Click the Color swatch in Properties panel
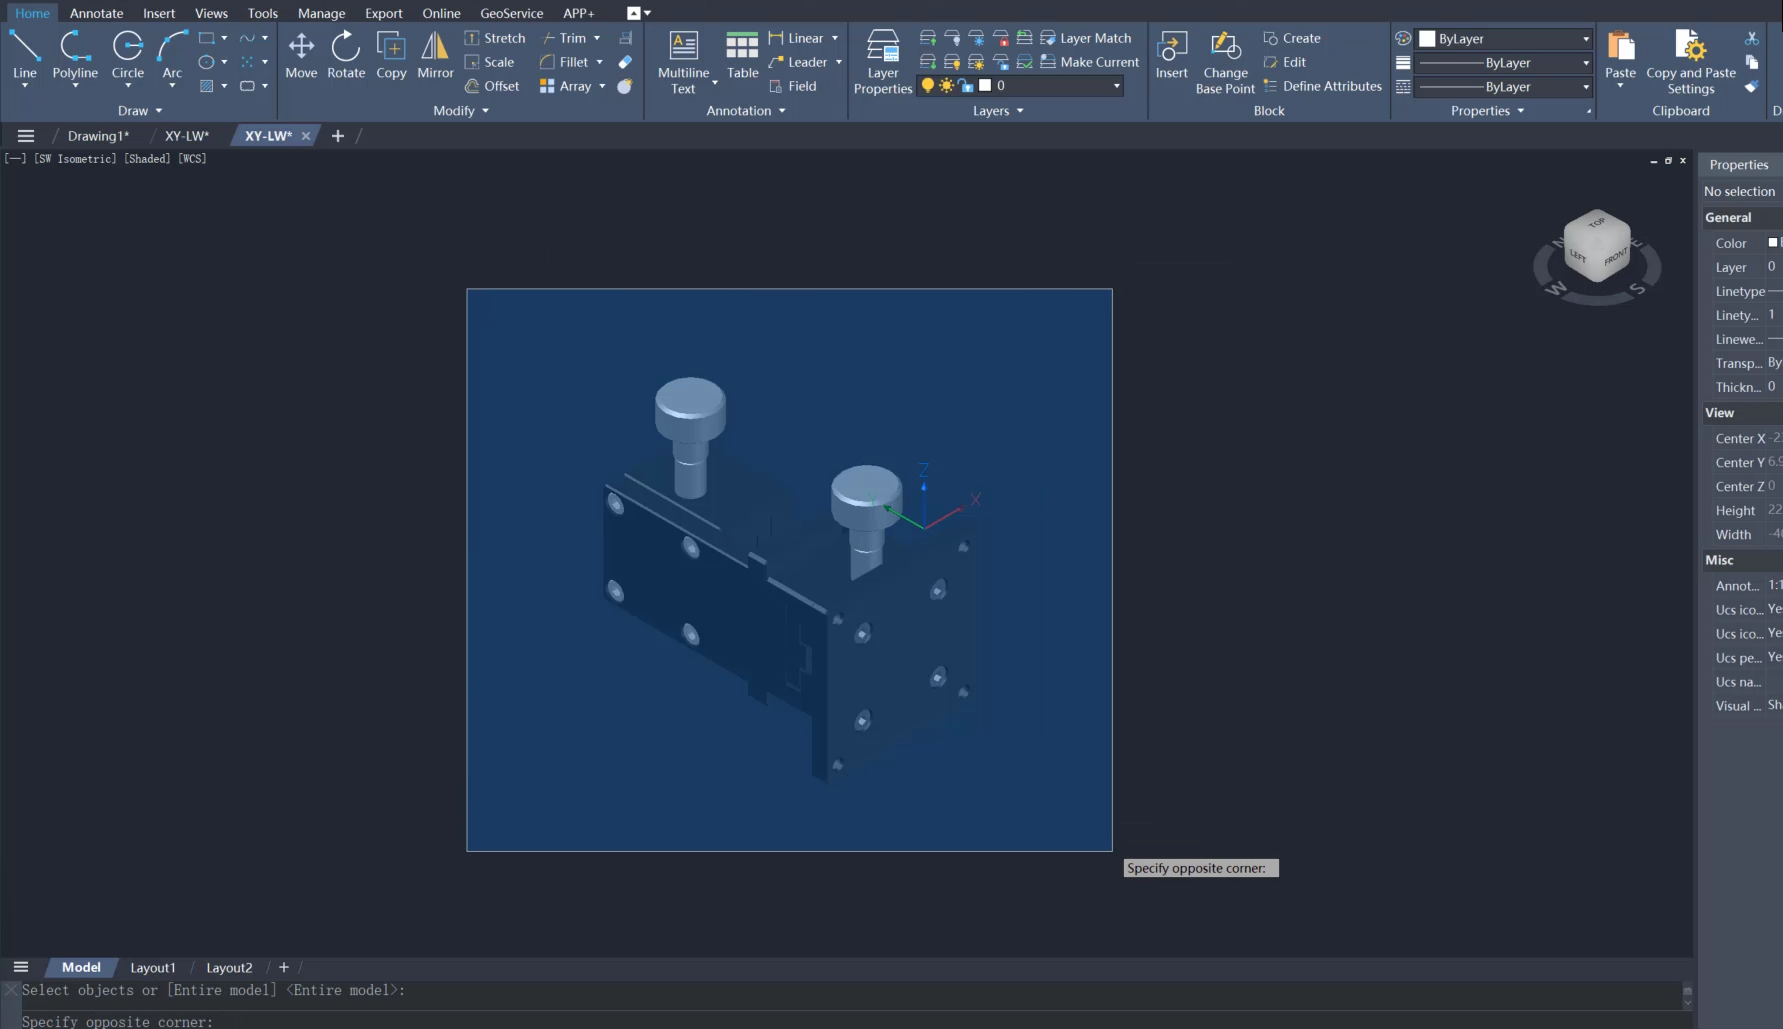1783x1029 pixels. (x=1773, y=243)
